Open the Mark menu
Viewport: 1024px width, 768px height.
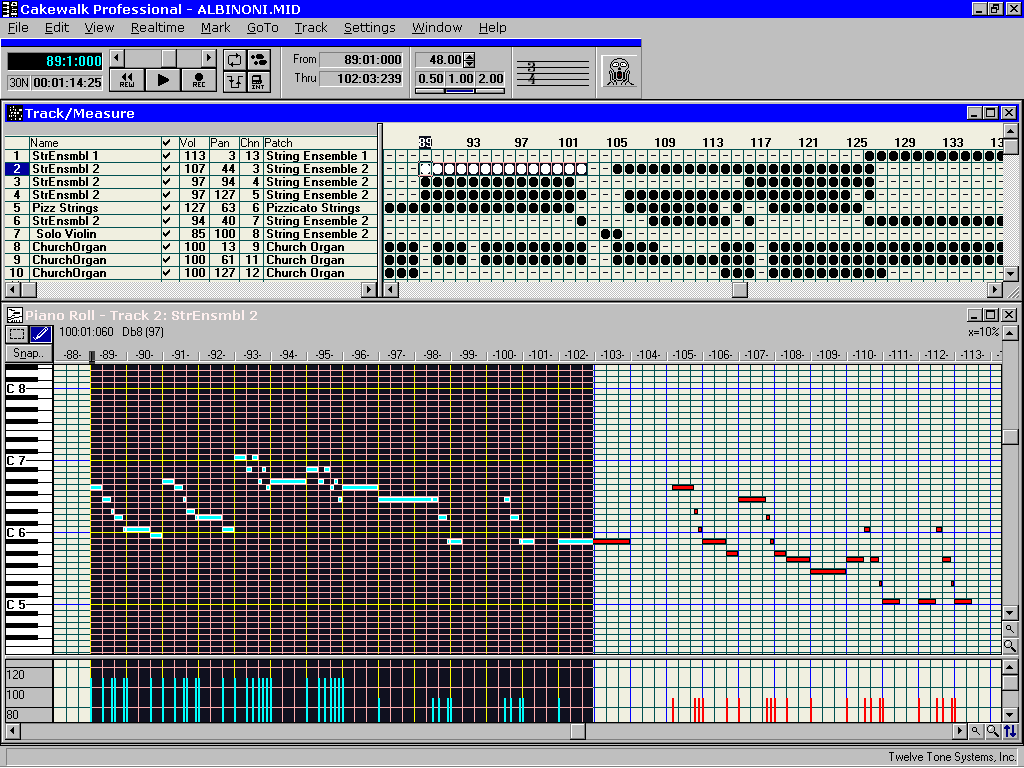(x=216, y=27)
